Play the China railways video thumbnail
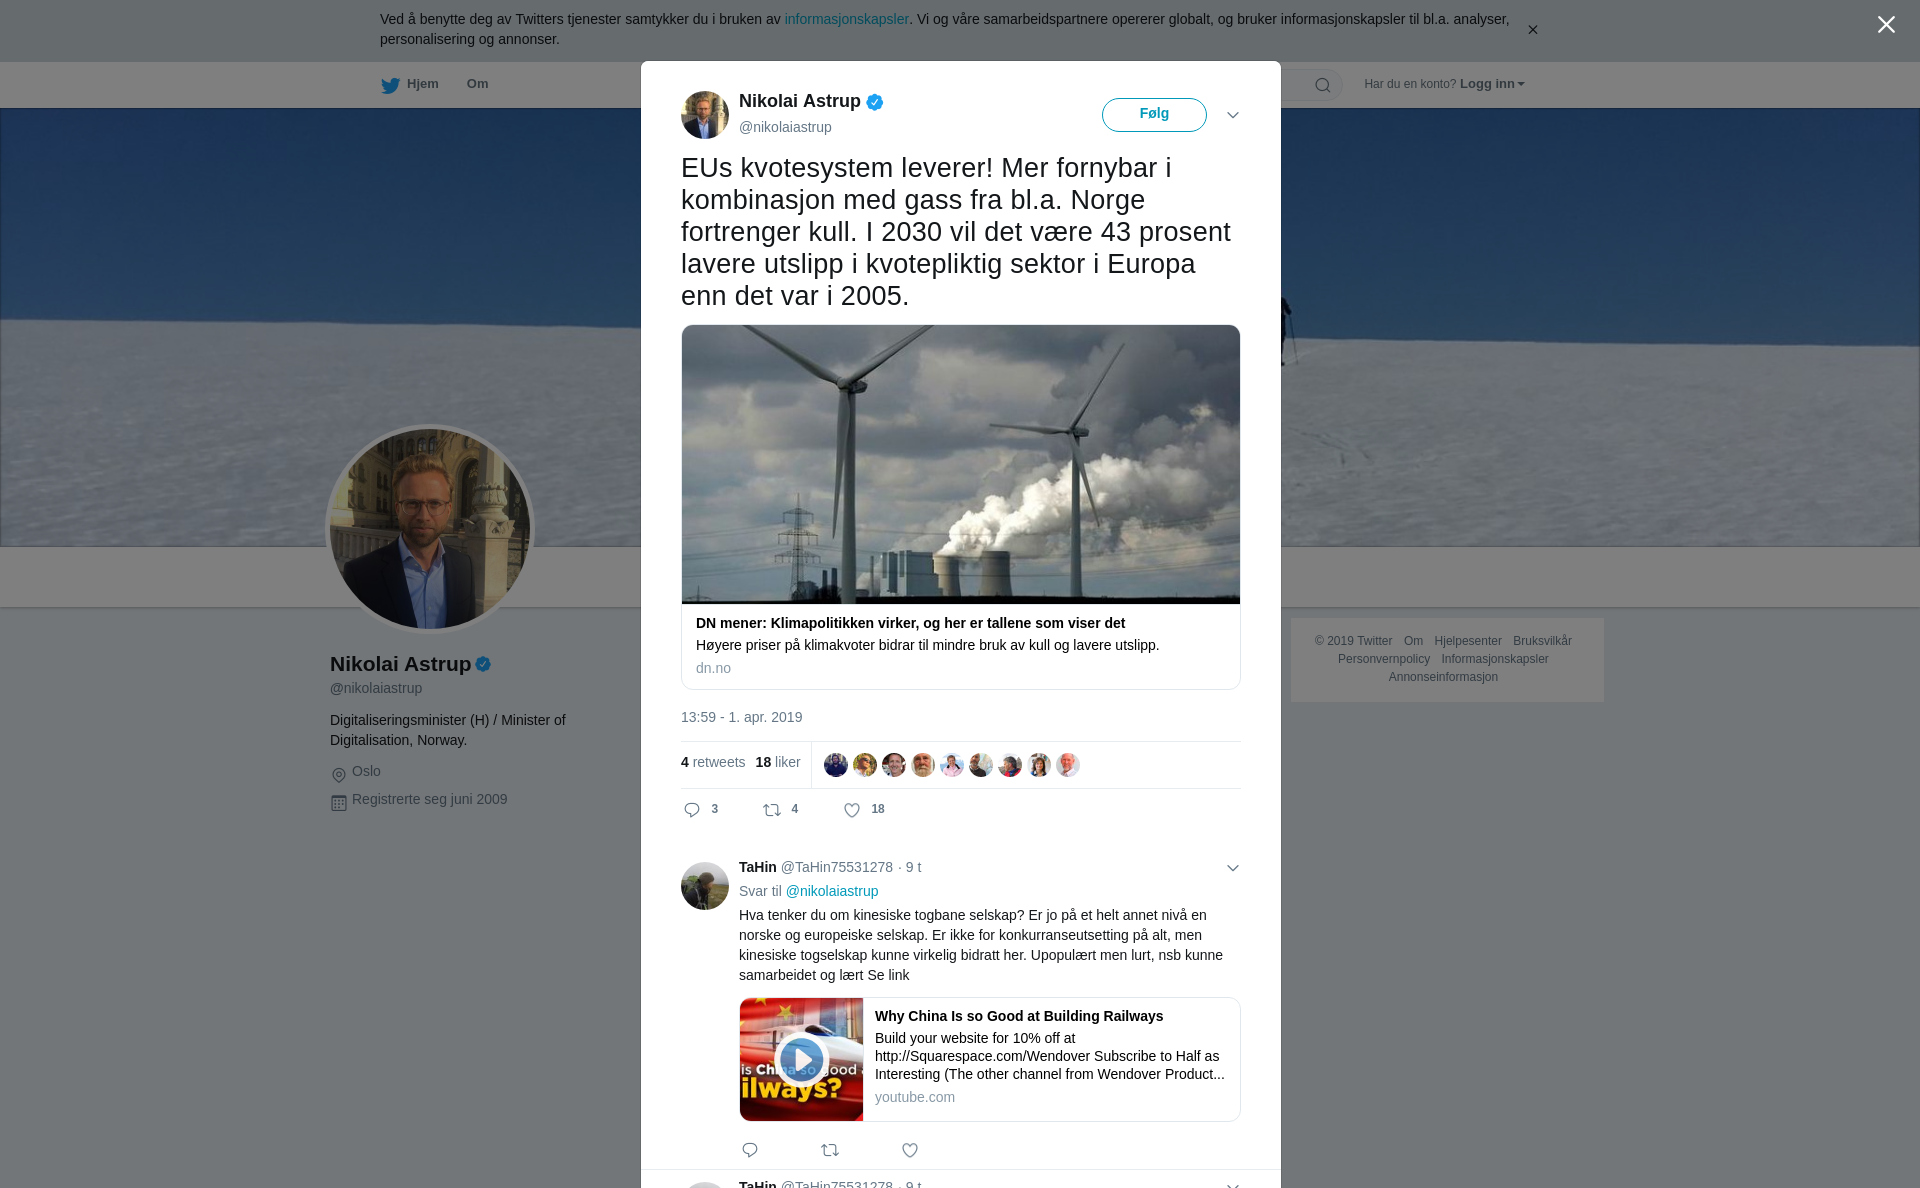The width and height of the screenshot is (1920, 1188). (801, 1059)
